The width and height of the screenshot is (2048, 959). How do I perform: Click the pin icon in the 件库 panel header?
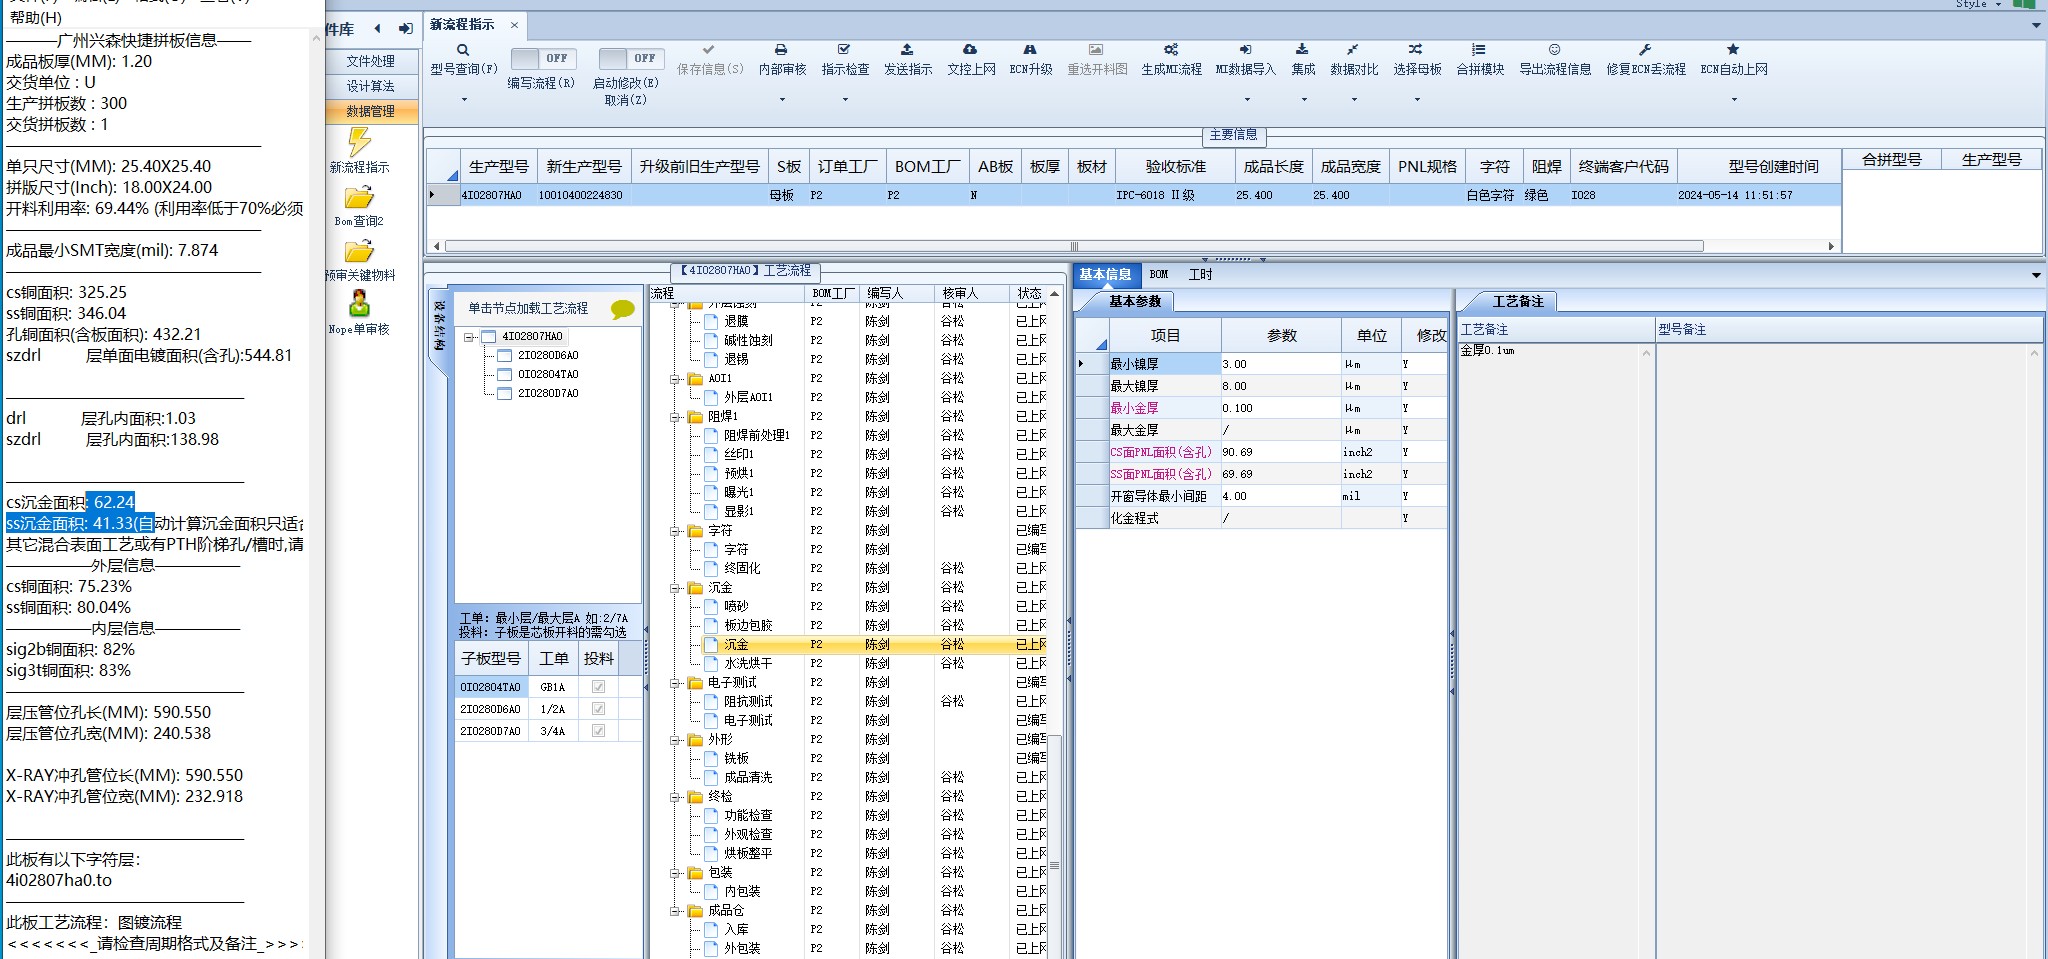pyautogui.click(x=405, y=29)
